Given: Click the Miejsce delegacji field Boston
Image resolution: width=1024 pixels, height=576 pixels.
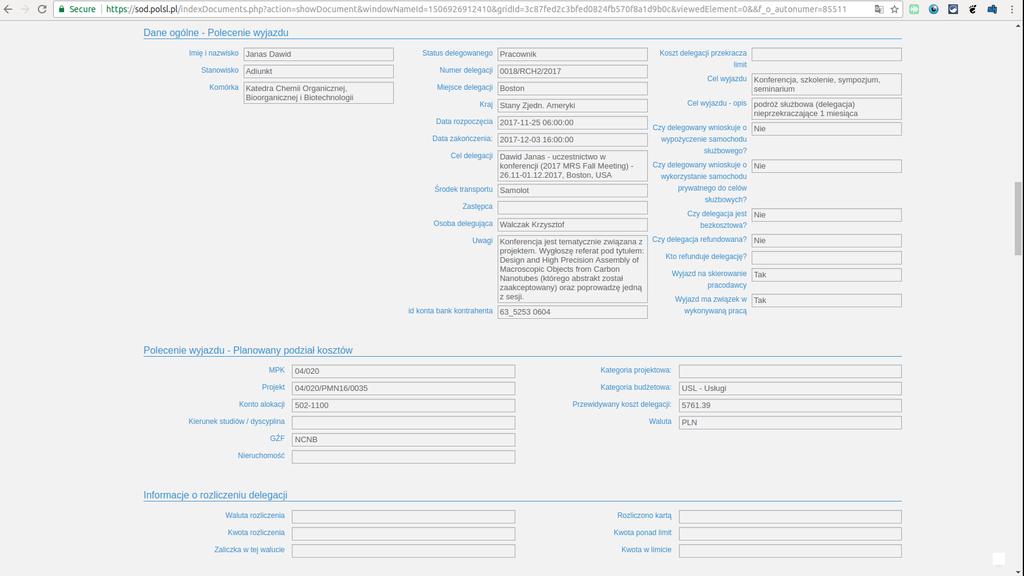Looking at the screenshot, I should (x=573, y=88).
